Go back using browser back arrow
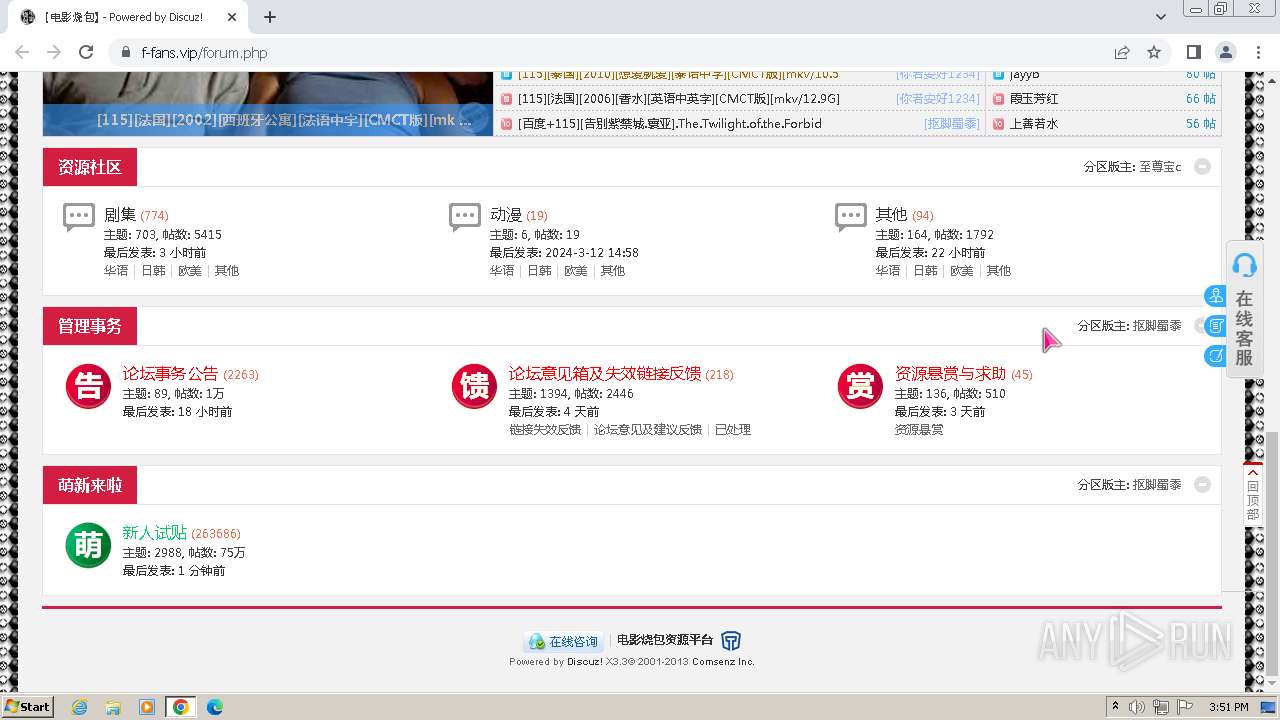Viewport: 1280px width, 720px height. pos(22,52)
